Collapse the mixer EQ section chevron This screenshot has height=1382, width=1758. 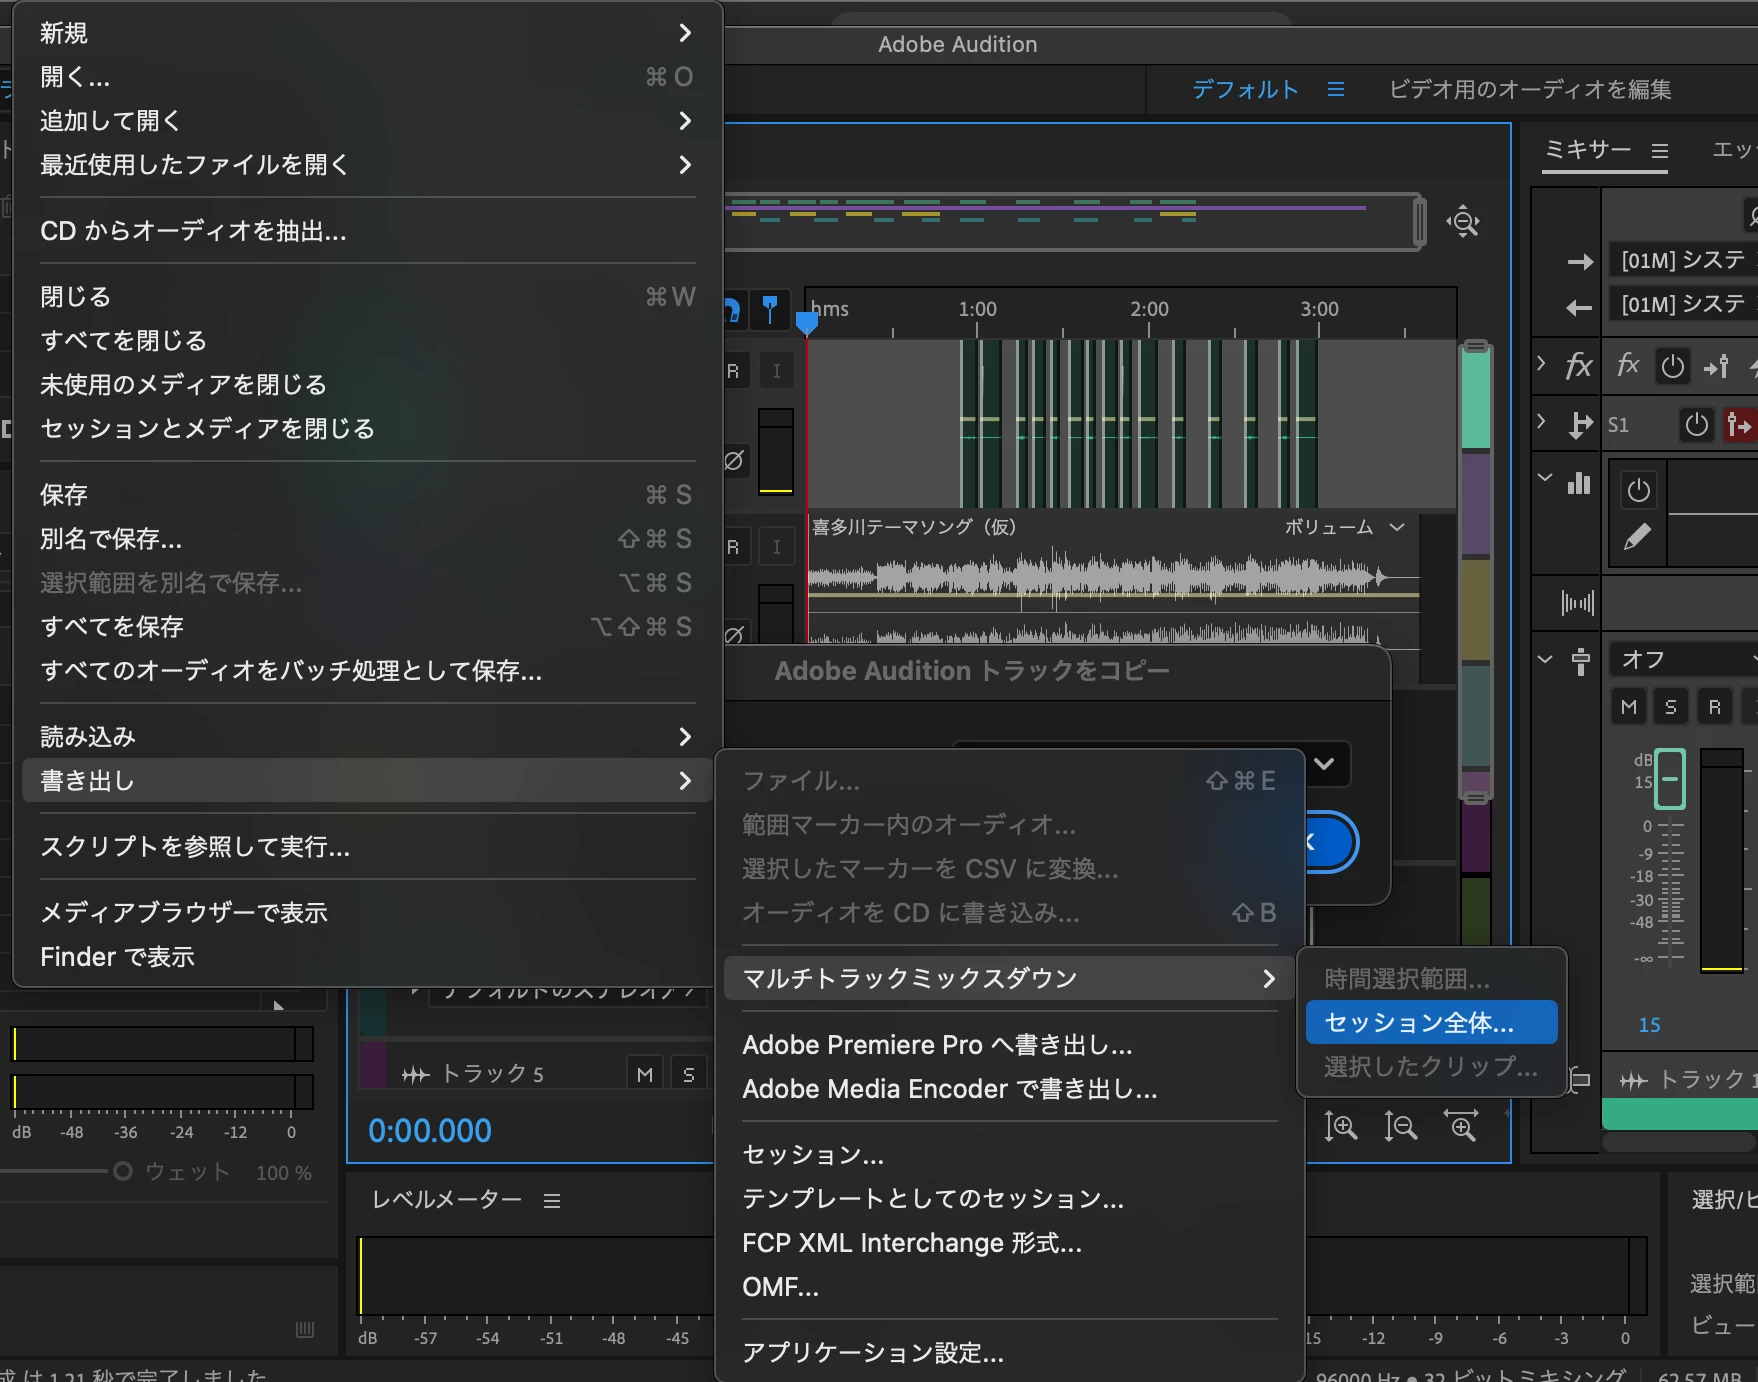point(1545,478)
